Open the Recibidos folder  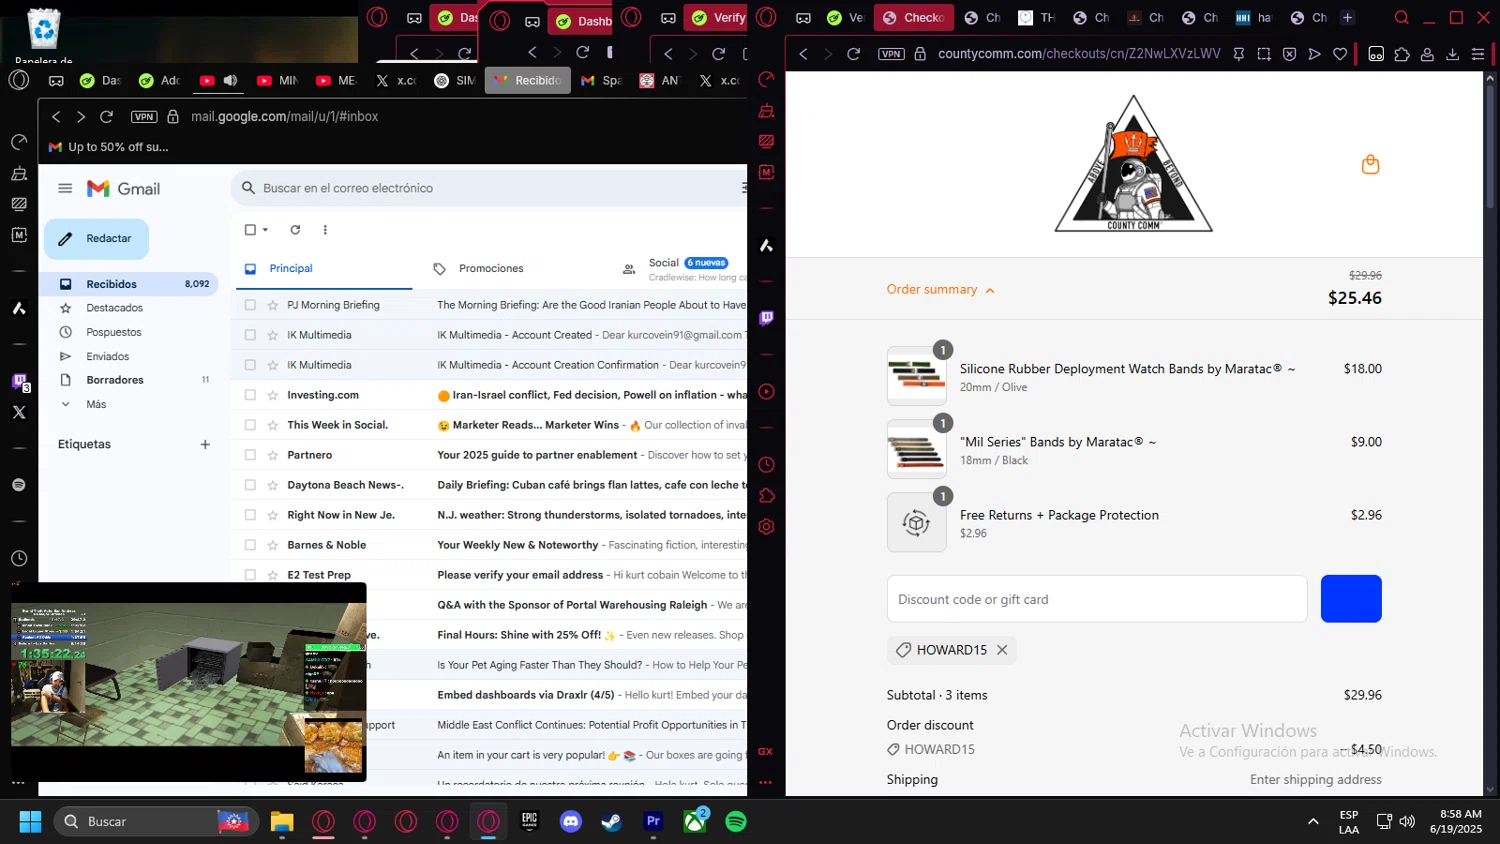click(131, 284)
